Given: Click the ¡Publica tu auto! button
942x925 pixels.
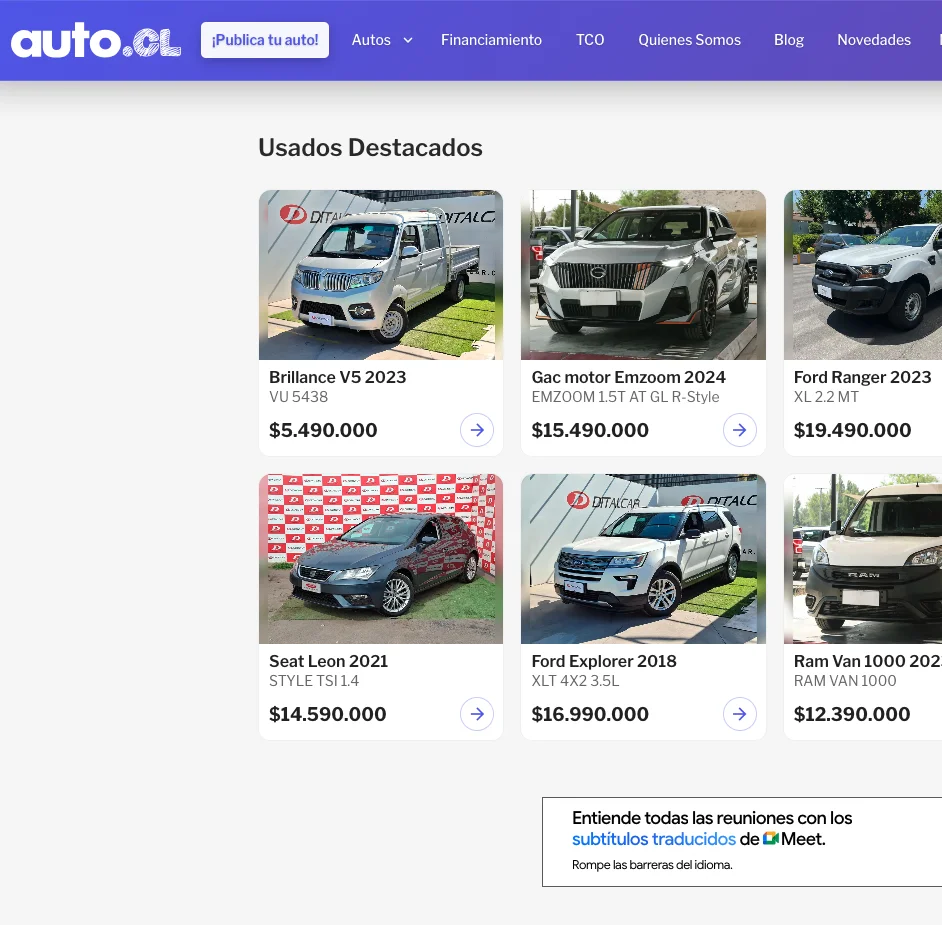Looking at the screenshot, I should click(x=265, y=40).
